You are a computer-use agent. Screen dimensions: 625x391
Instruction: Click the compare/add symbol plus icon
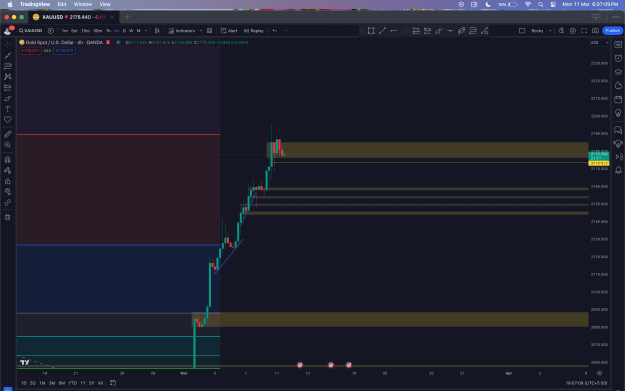point(51,31)
